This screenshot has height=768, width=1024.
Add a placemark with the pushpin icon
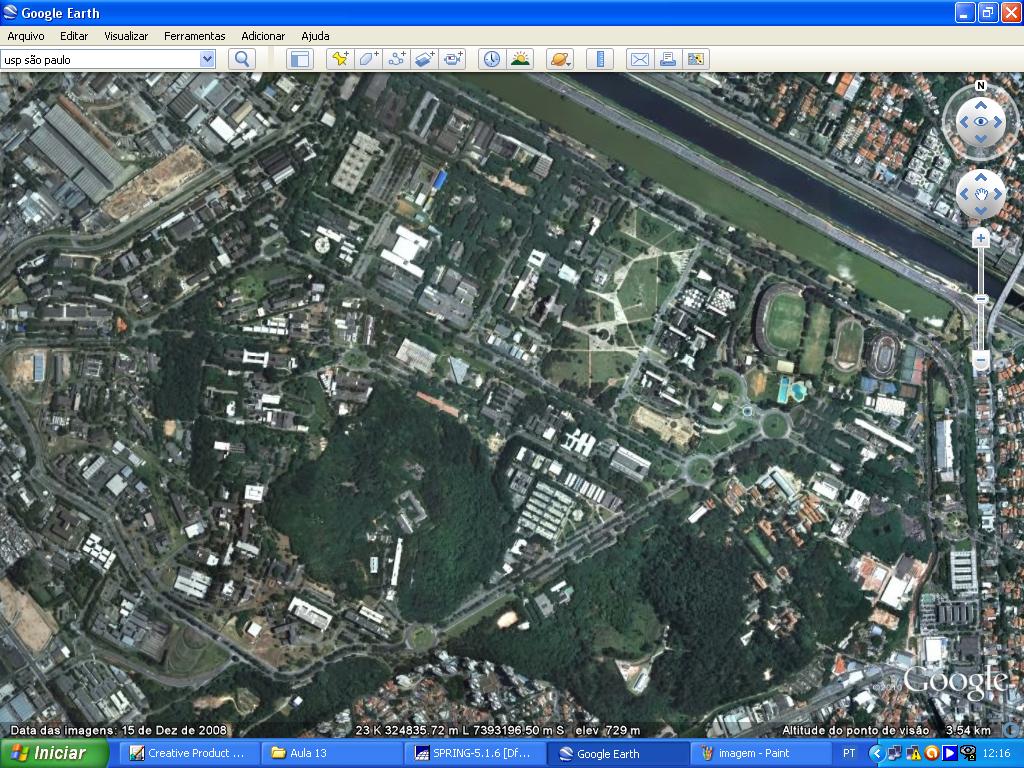point(340,59)
